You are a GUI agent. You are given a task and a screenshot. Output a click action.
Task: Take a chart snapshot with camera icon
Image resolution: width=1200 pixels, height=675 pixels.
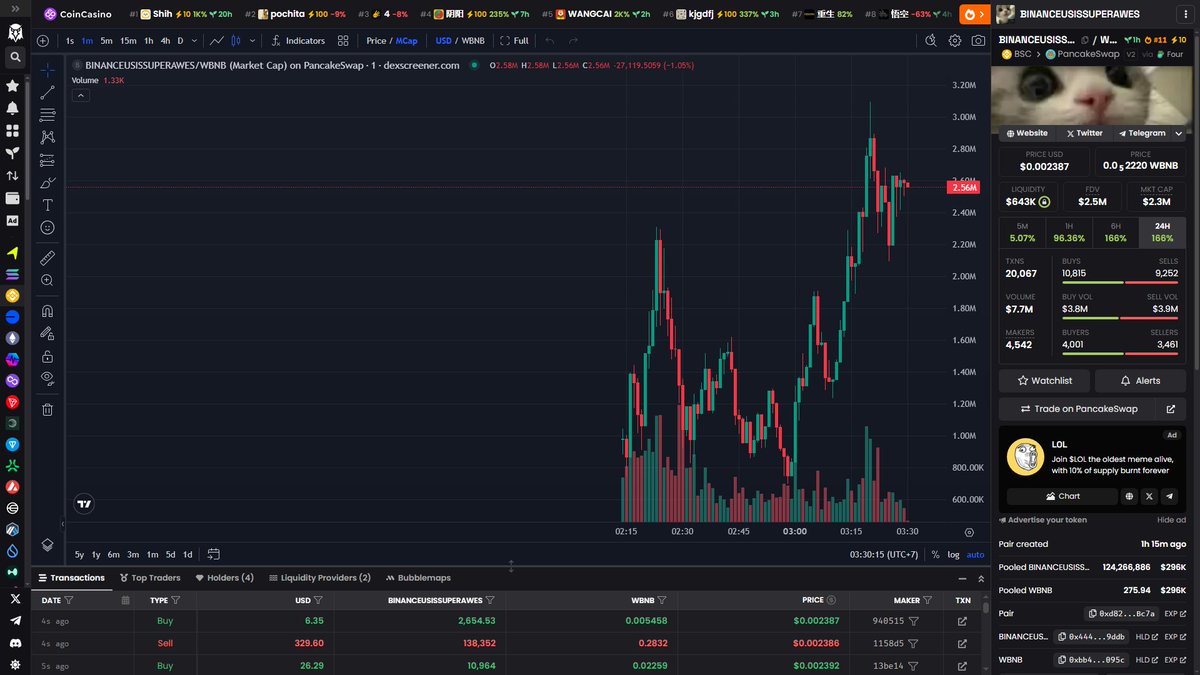[x=978, y=41]
